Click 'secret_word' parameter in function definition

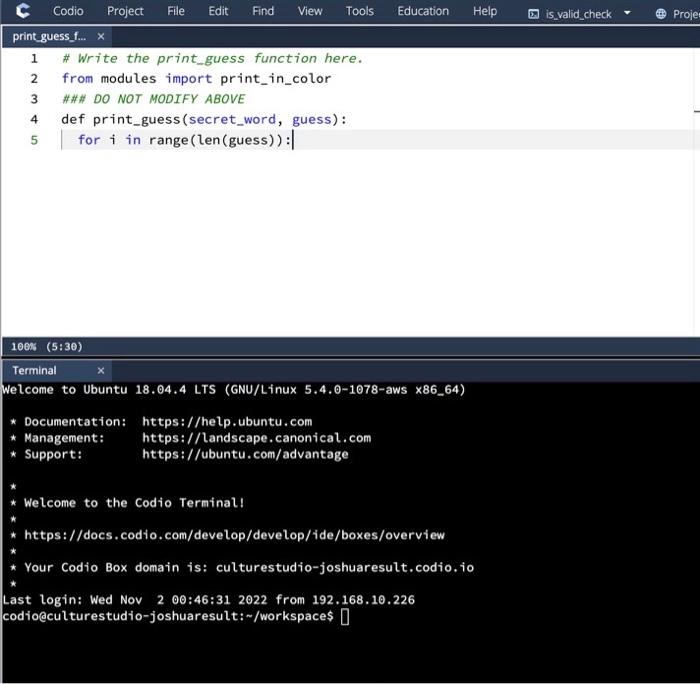point(232,120)
